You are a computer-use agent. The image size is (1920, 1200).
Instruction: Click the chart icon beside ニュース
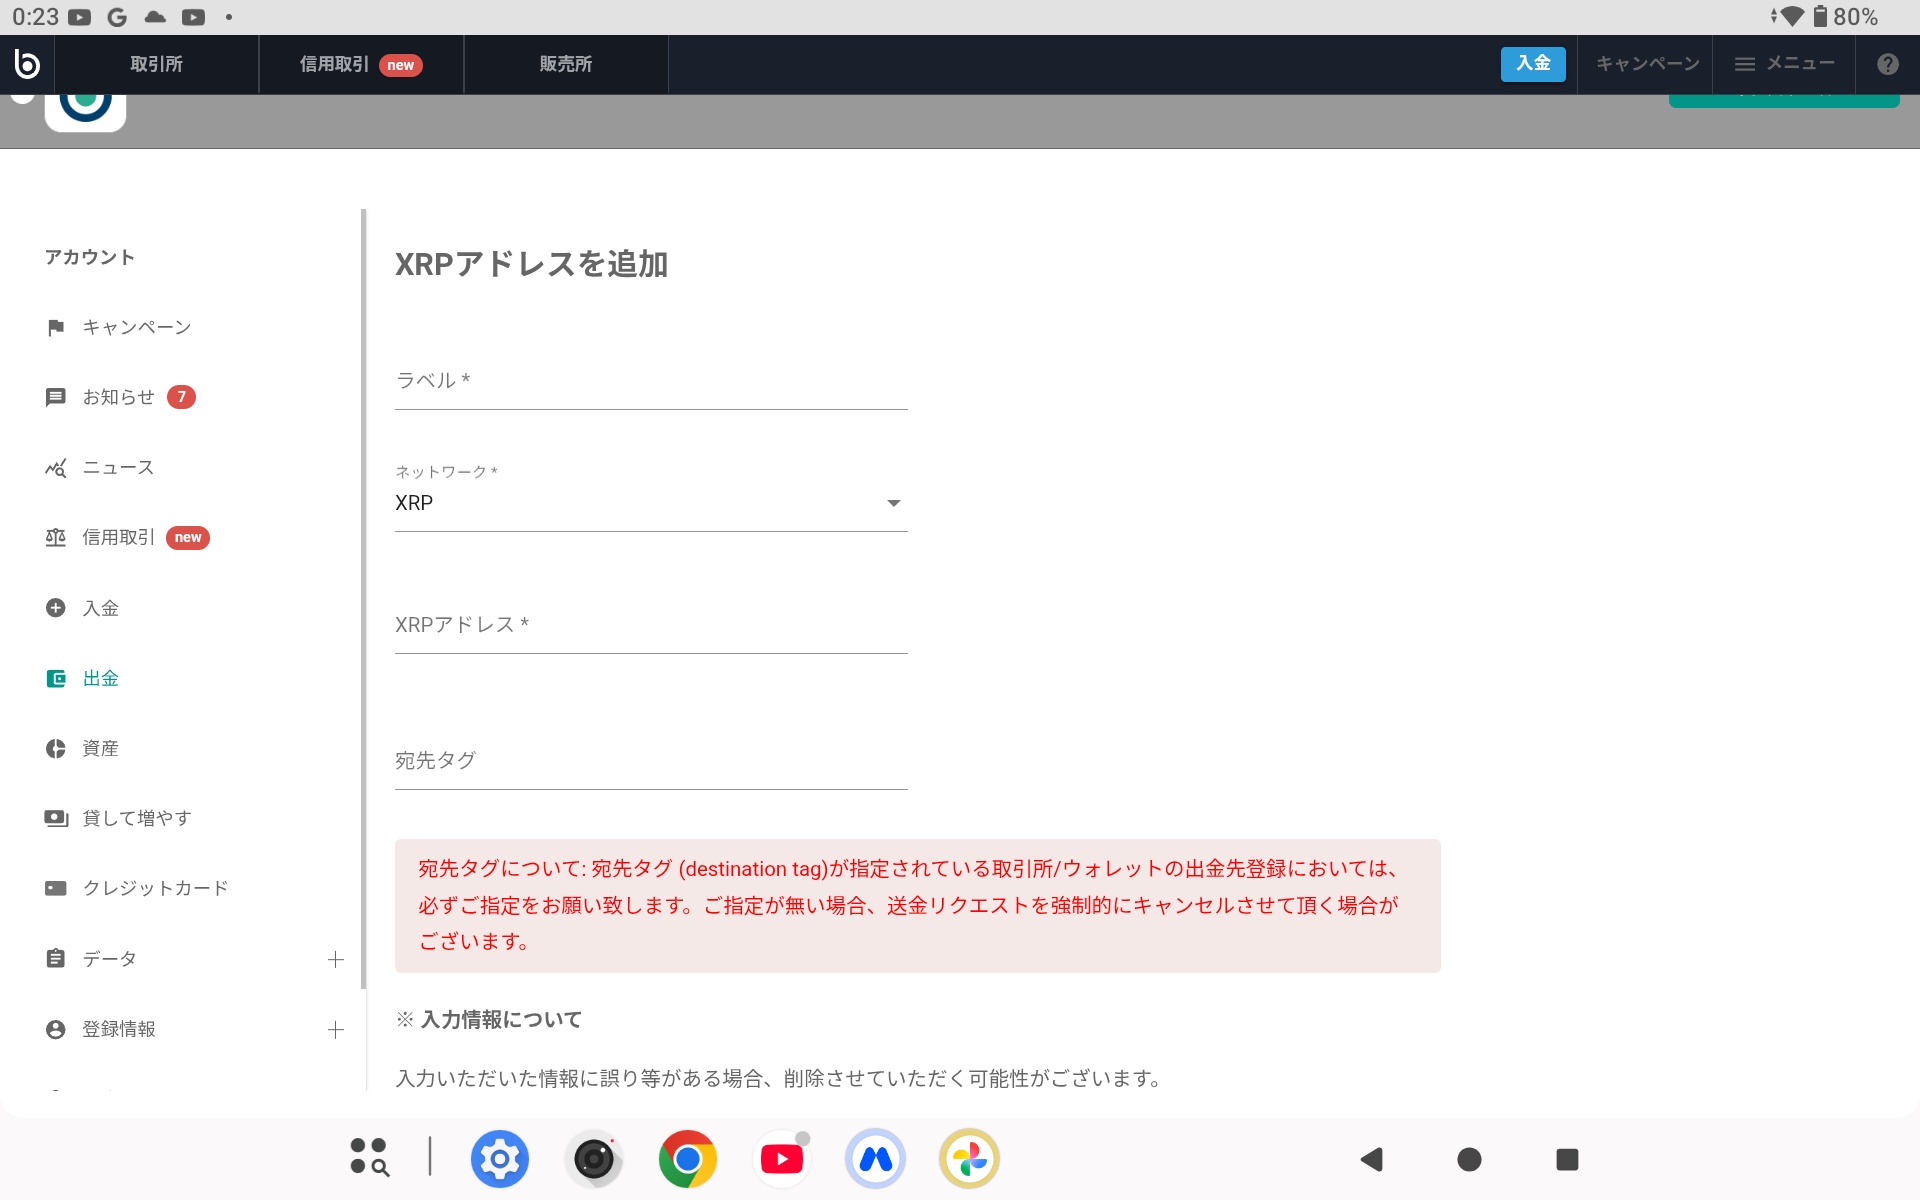[x=56, y=468]
